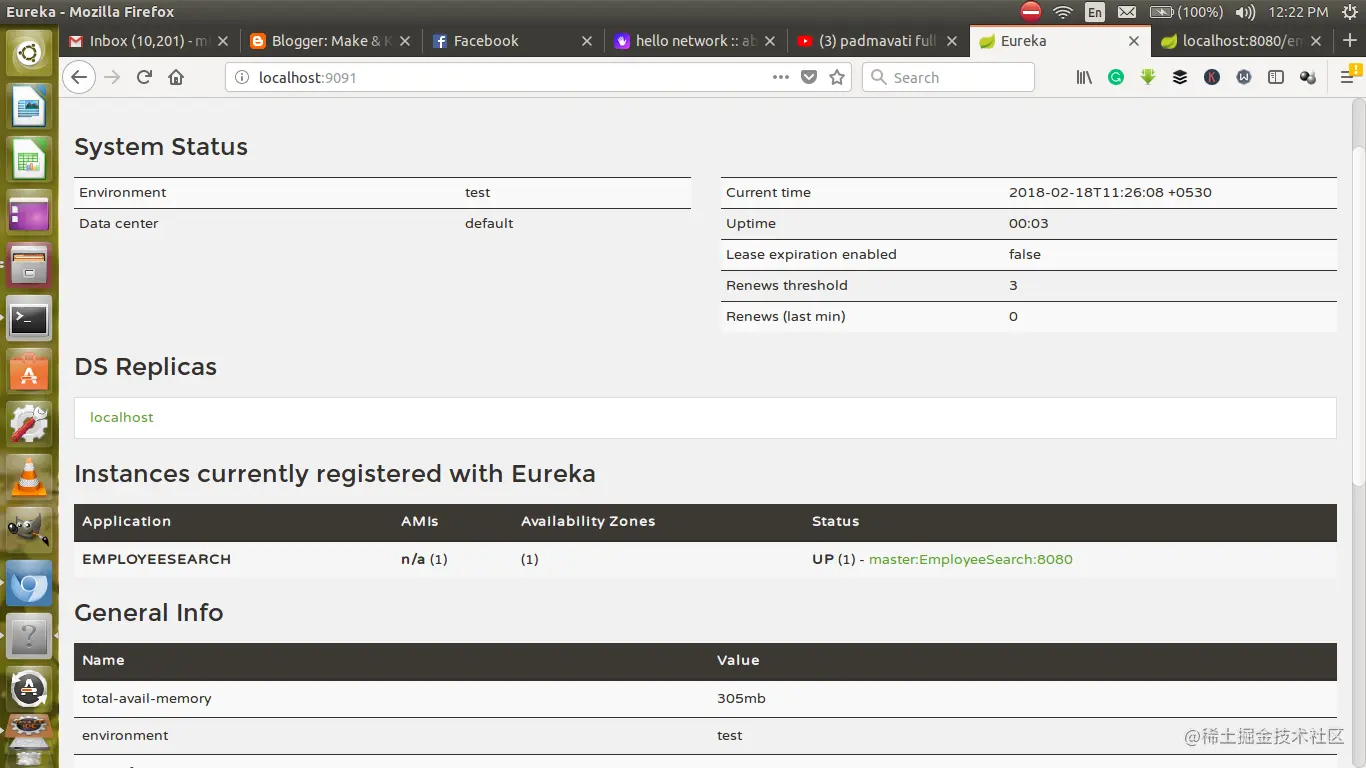Click the 305mb memory value

pyautogui.click(x=741, y=698)
